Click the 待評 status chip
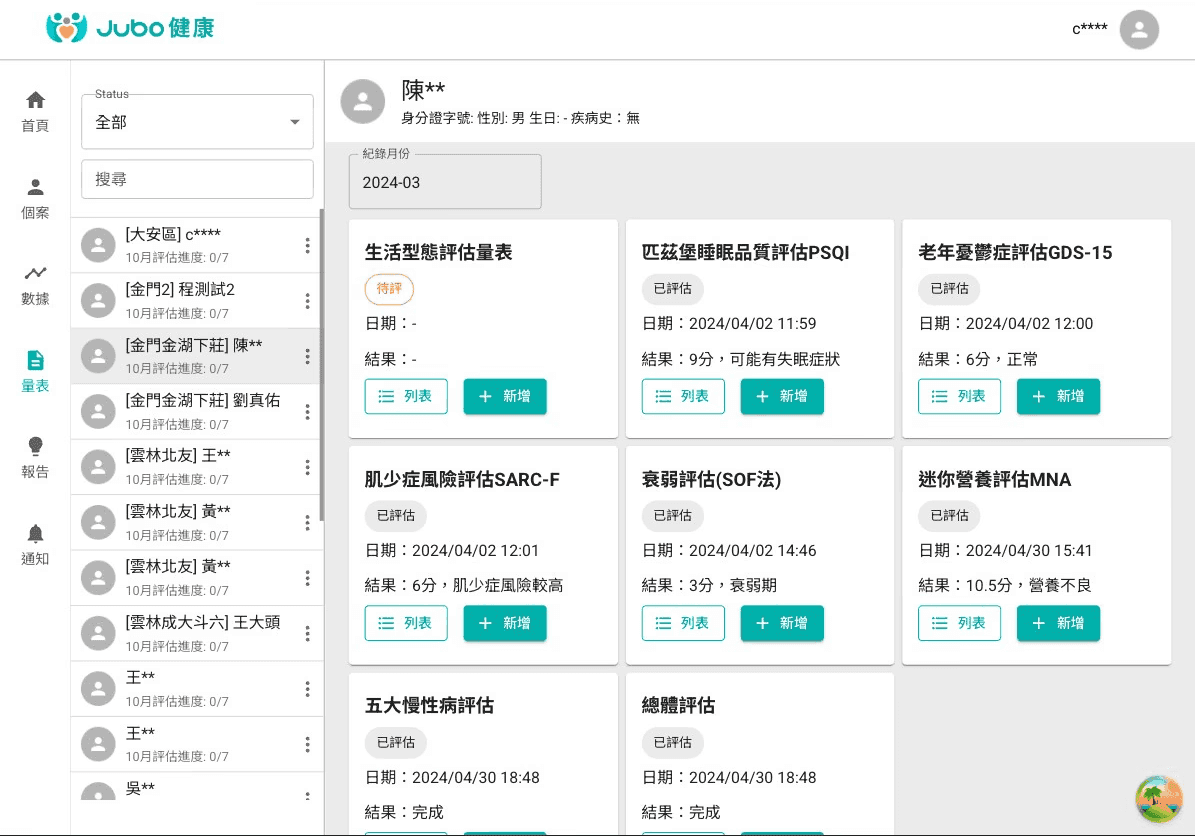 [389, 289]
